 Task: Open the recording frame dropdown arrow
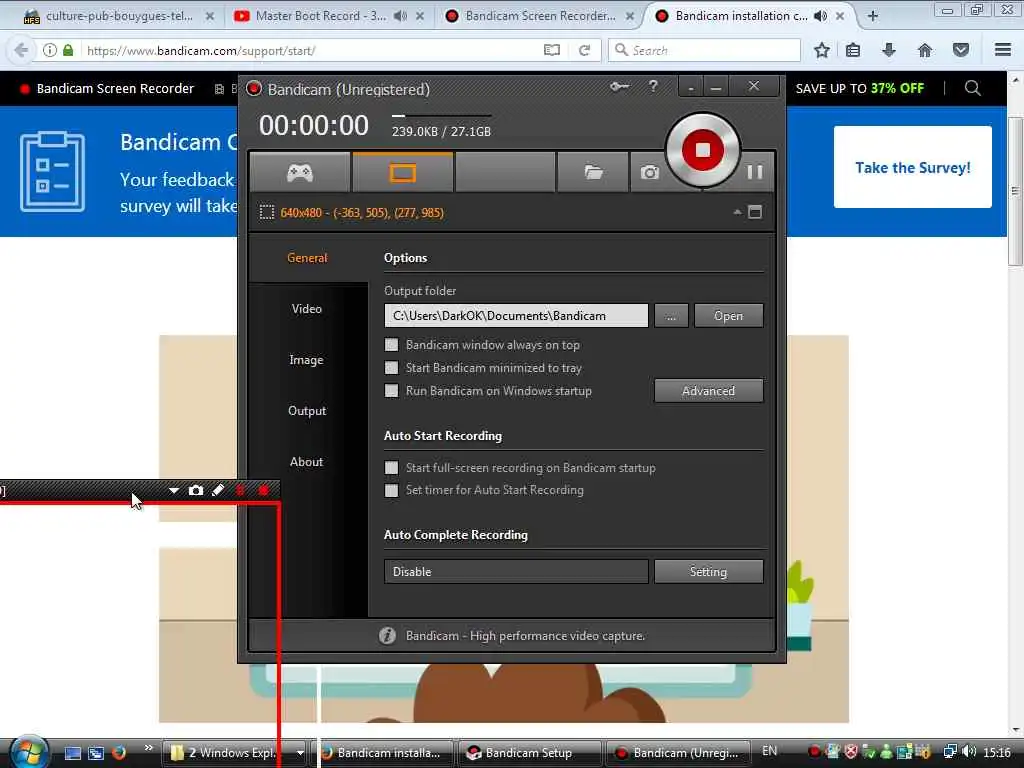coord(174,490)
